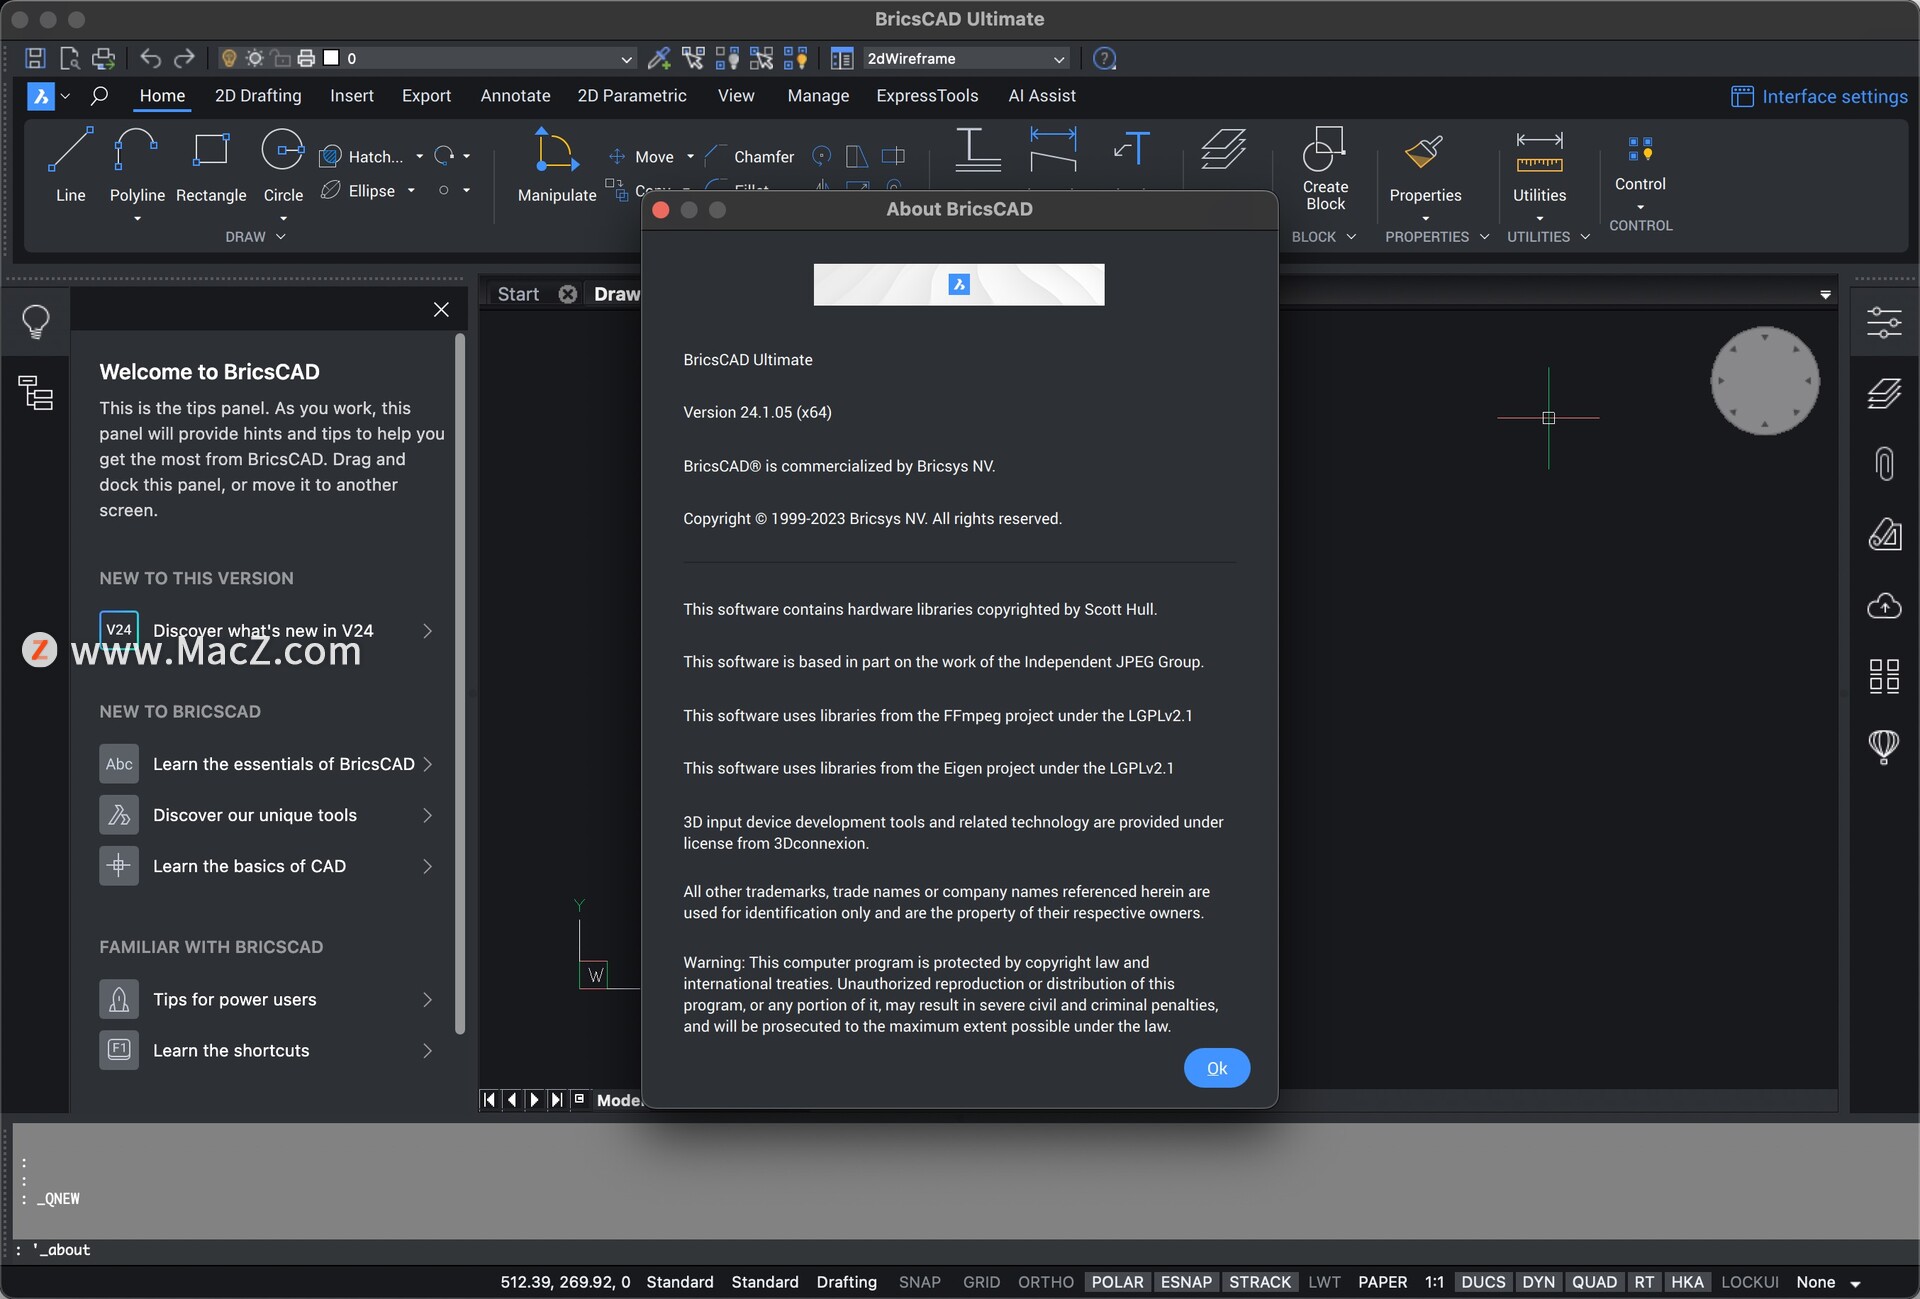Open the Control ribbon tool
1920x1299 pixels.
click(x=1640, y=163)
